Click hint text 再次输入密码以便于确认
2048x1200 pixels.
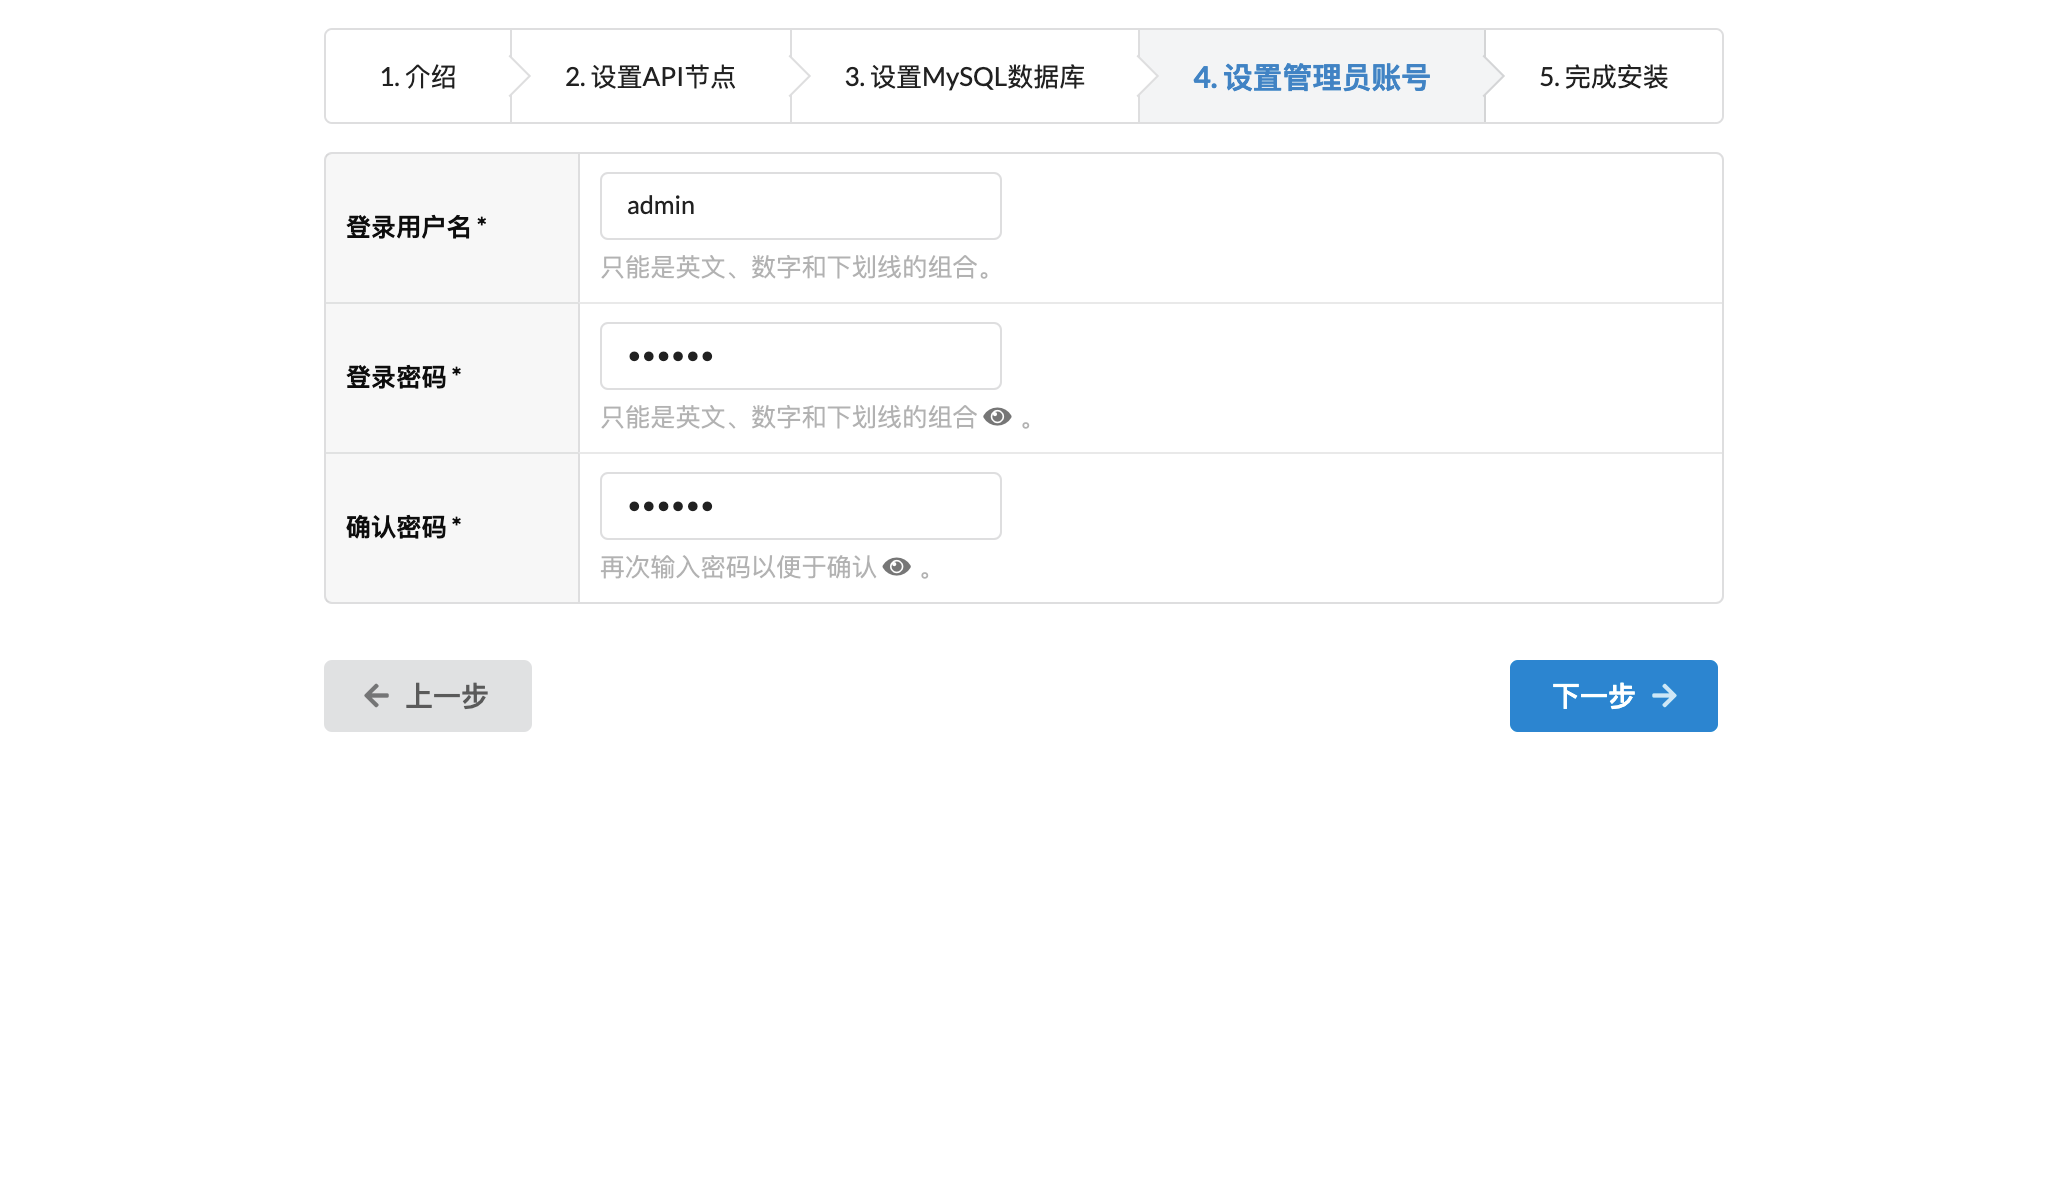[738, 567]
